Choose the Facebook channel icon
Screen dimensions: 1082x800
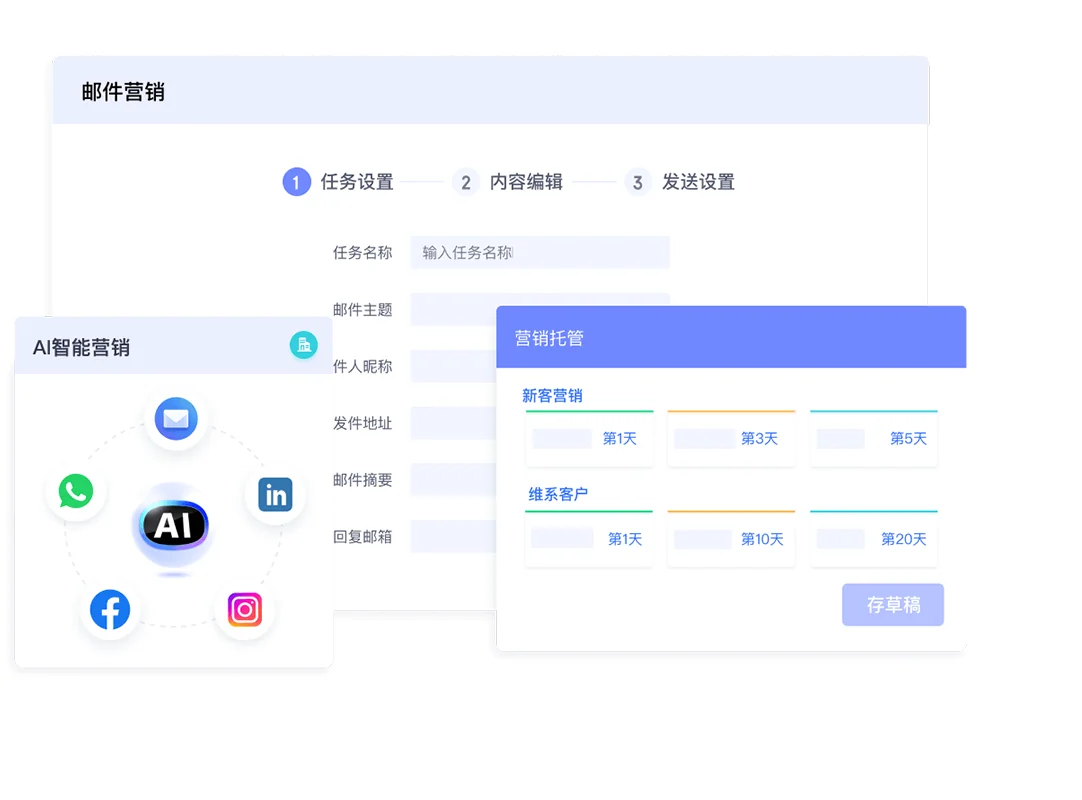[110, 609]
